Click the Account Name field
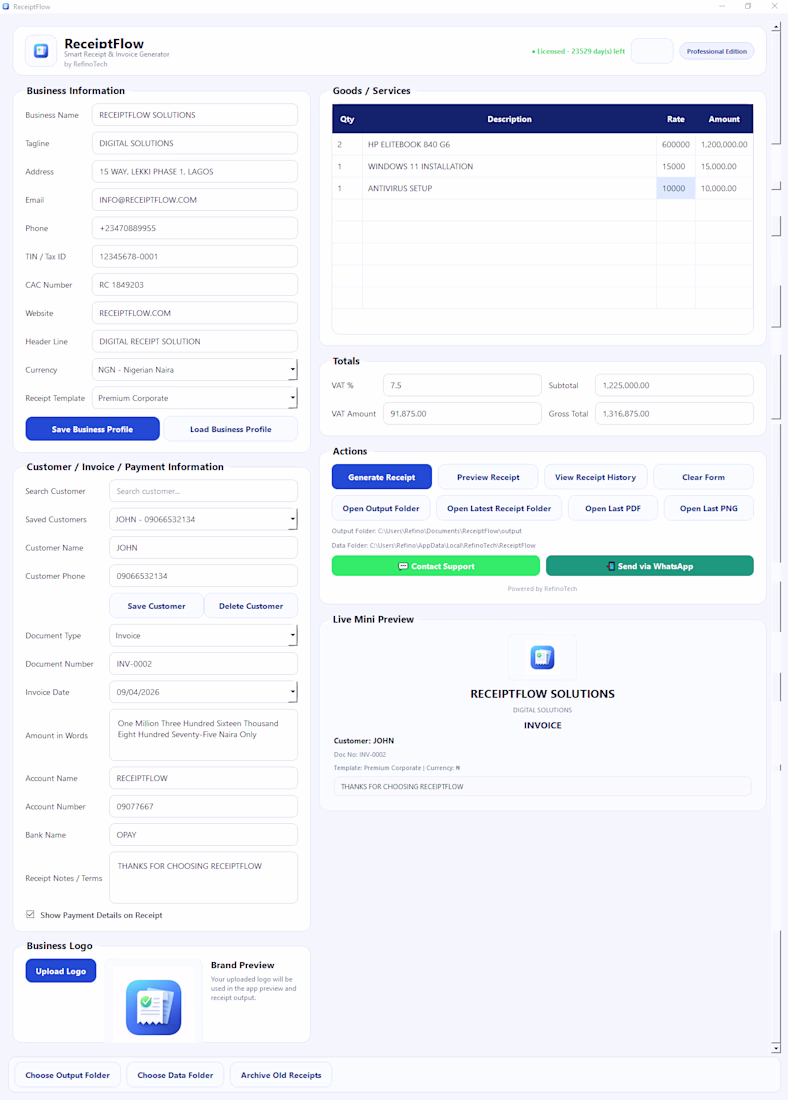 pos(203,778)
